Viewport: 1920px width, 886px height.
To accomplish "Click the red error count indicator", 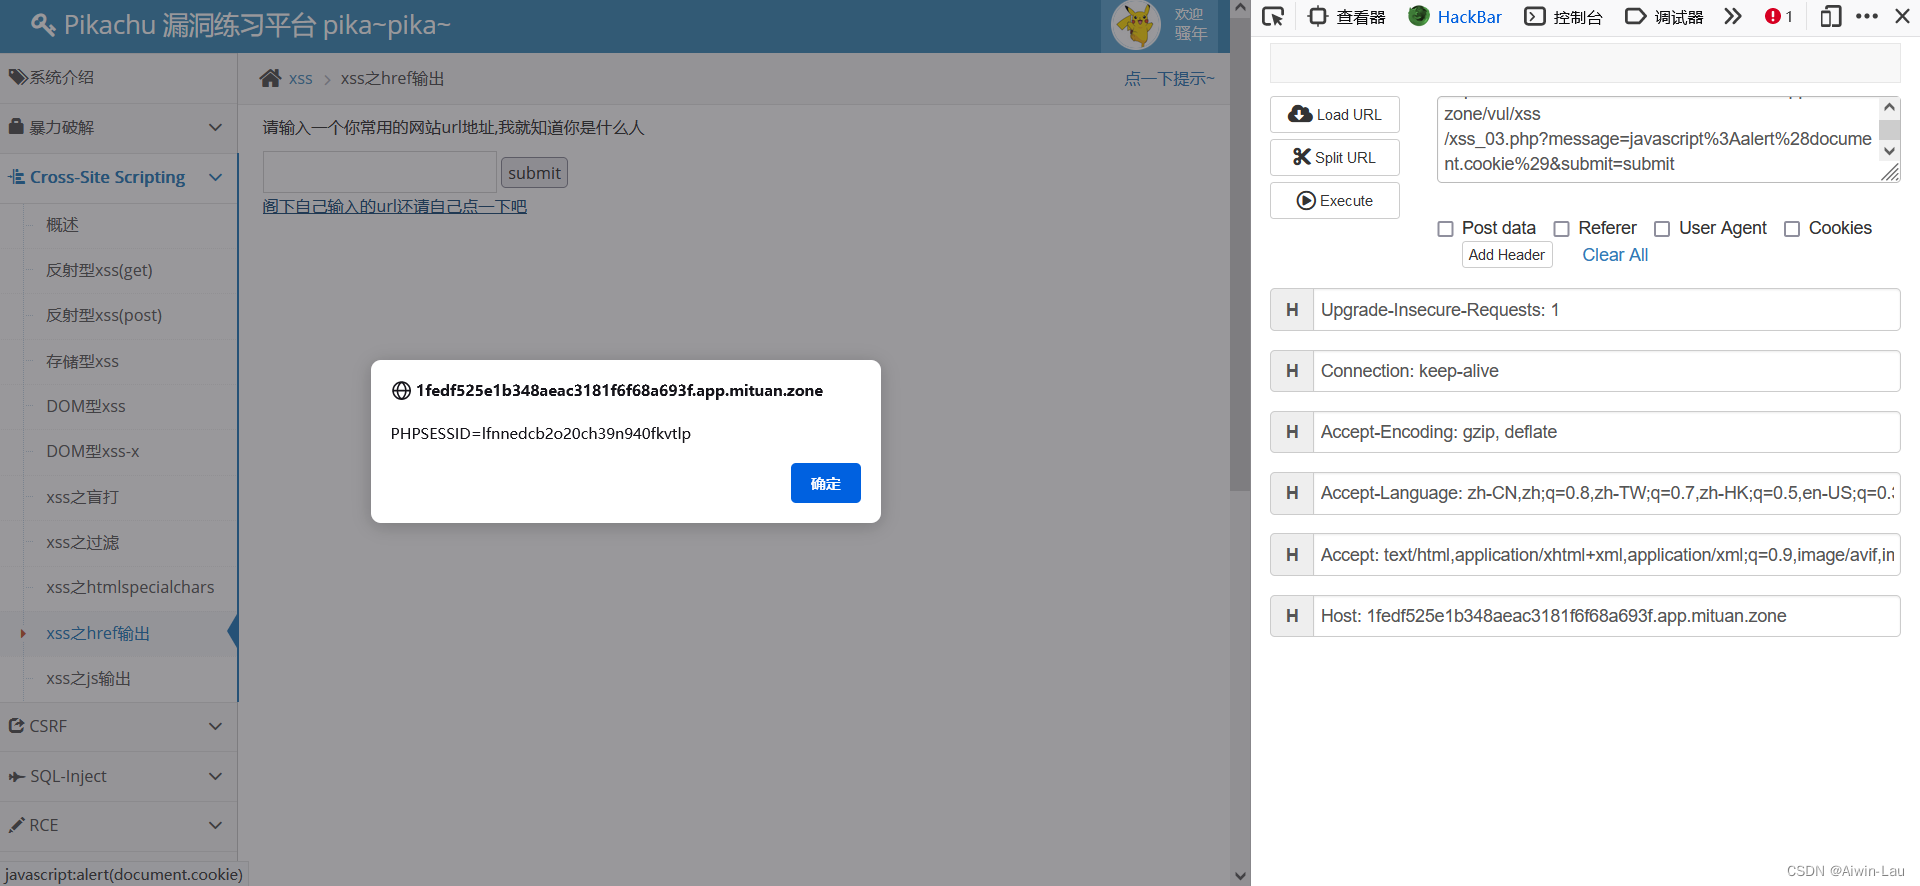I will [x=1779, y=16].
